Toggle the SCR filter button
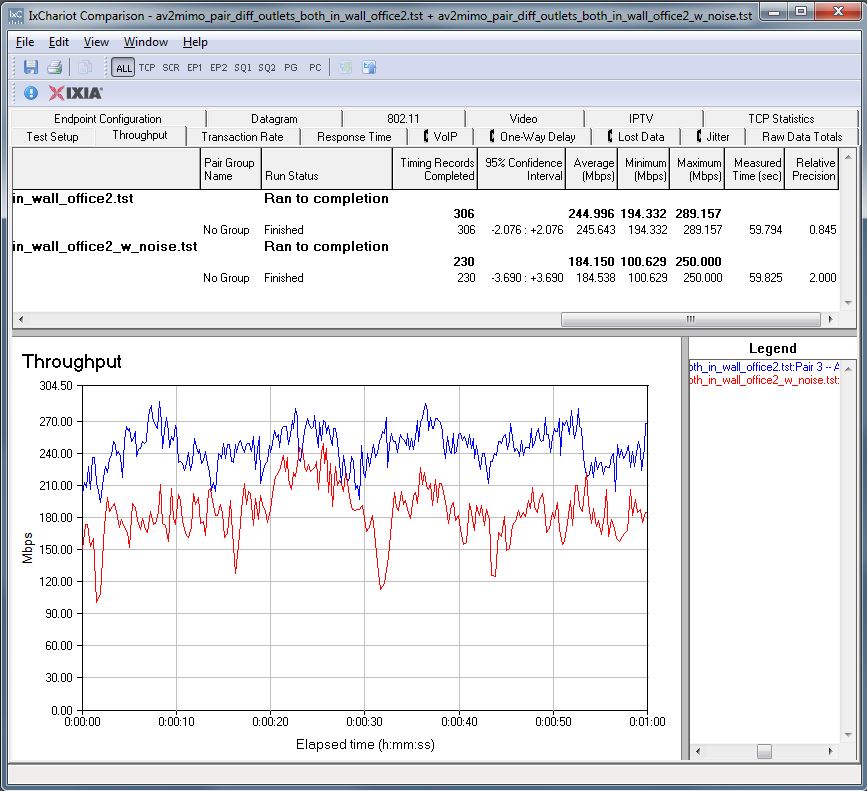The height and width of the screenshot is (791, 867). tap(171, 67)
